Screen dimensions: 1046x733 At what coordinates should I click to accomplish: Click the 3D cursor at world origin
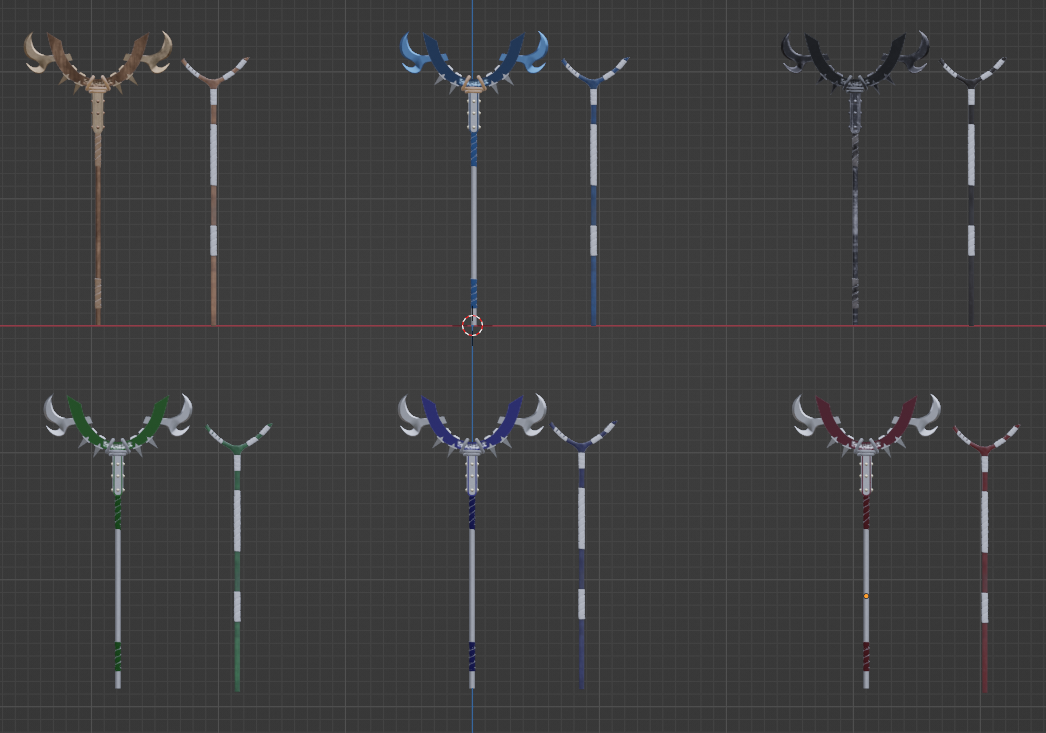pos(472,325)
